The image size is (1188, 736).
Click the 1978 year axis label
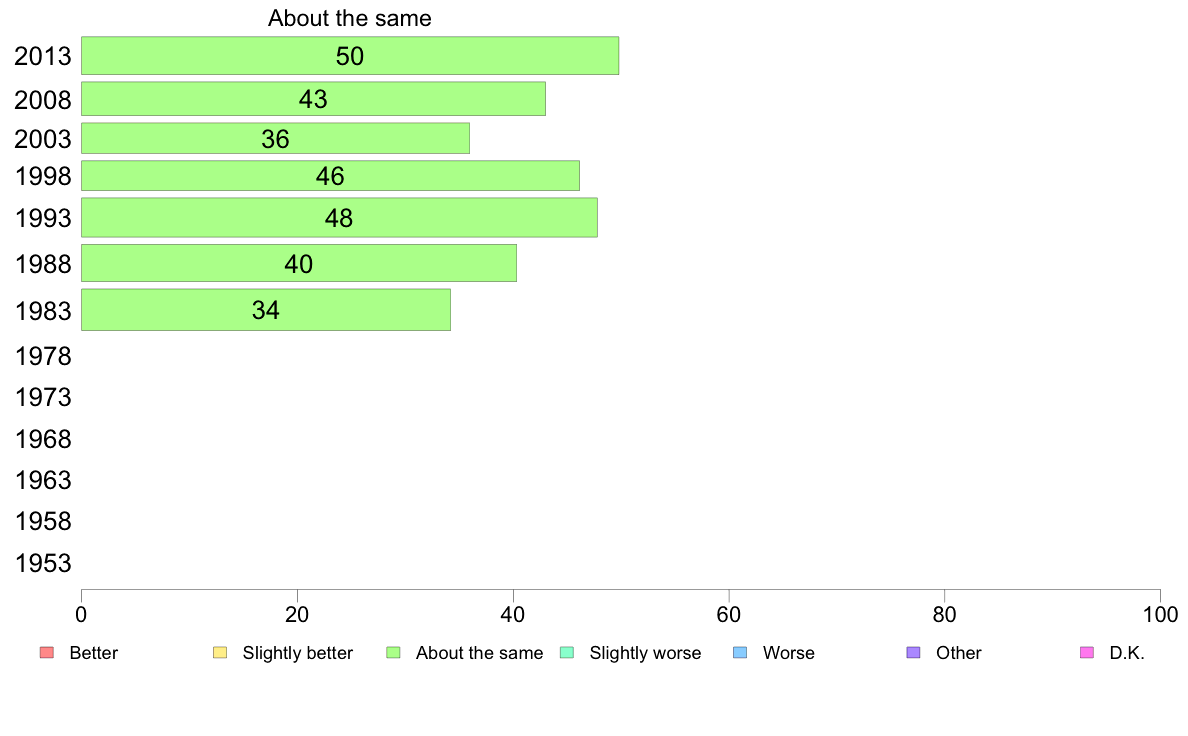(42, 356)
